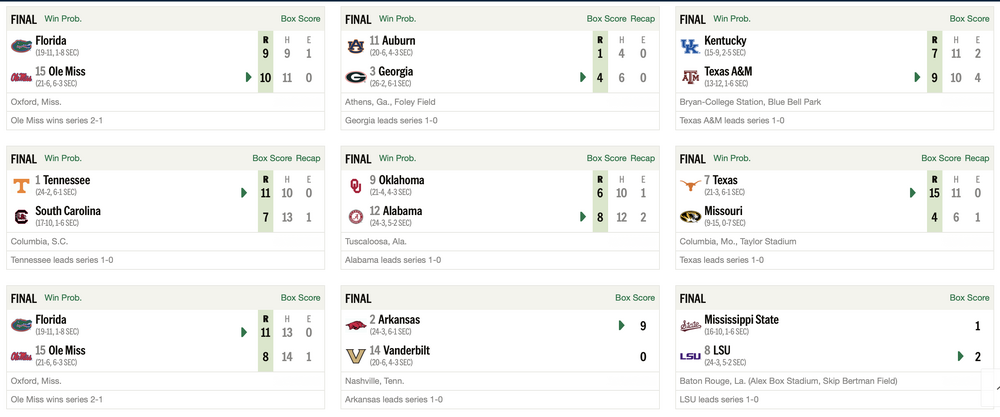Click the Mississippi State team name
The image size is (1000, 417).
(x=741, y=320)
